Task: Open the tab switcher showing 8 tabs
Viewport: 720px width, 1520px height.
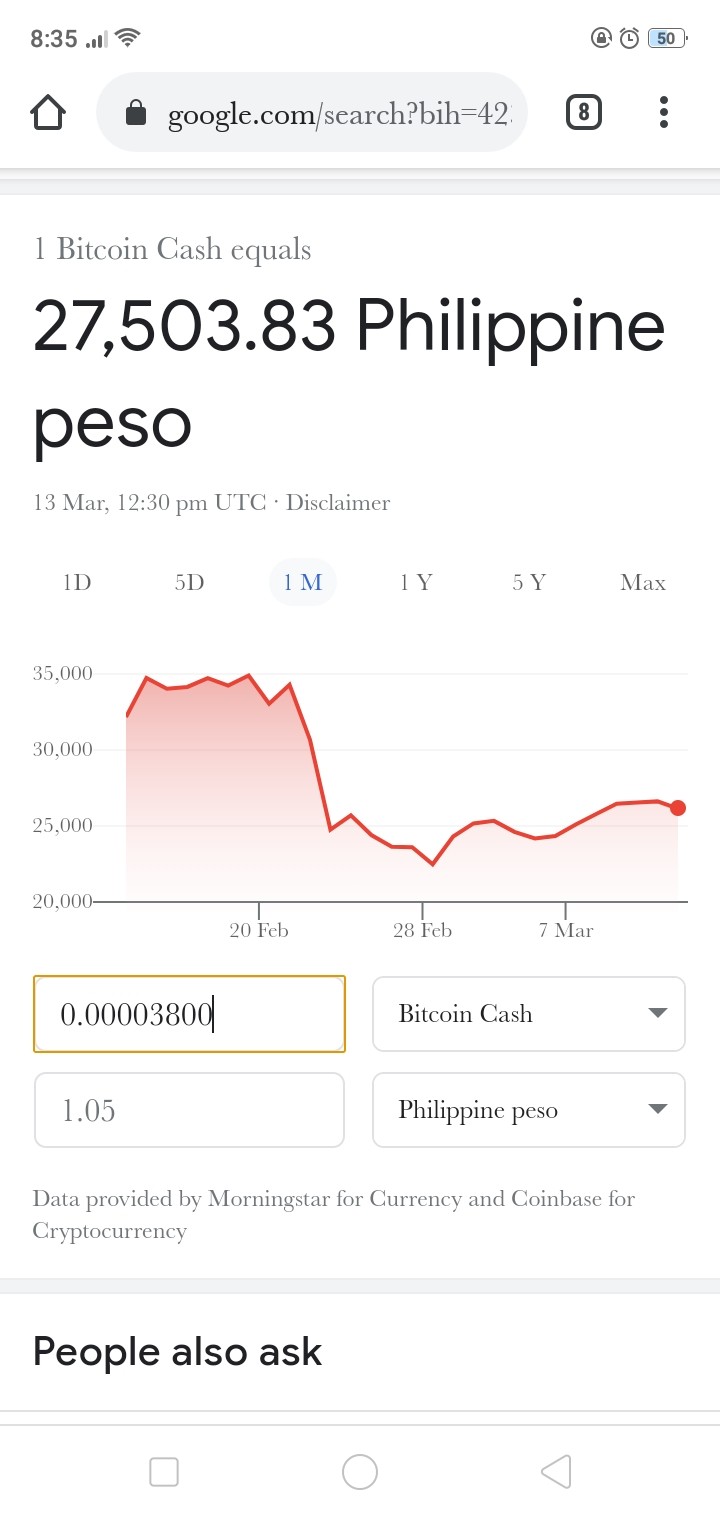Action: 584,113
